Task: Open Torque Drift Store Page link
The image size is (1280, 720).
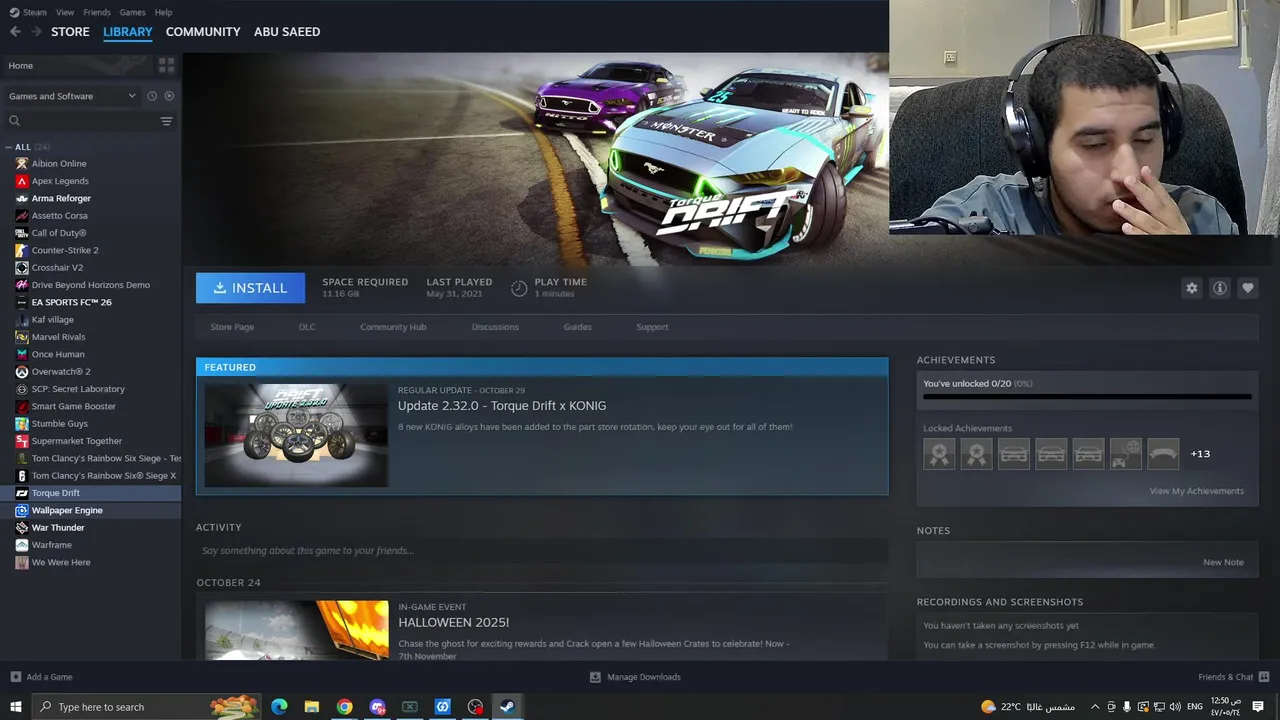Action: click(232, 327)
